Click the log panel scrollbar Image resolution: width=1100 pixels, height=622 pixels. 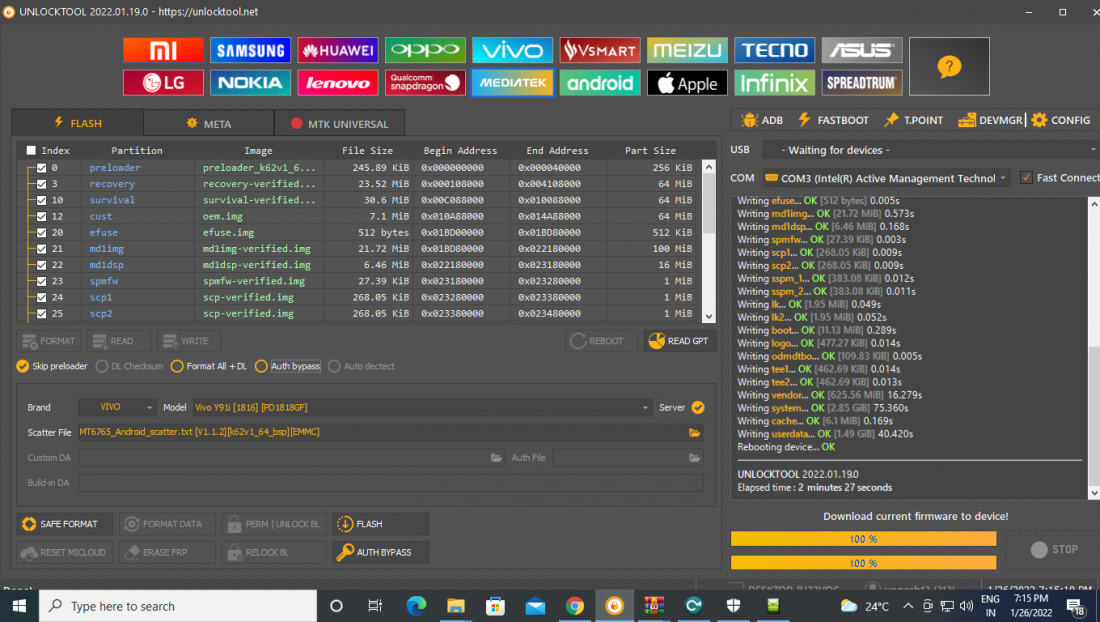pos(1094,349)
